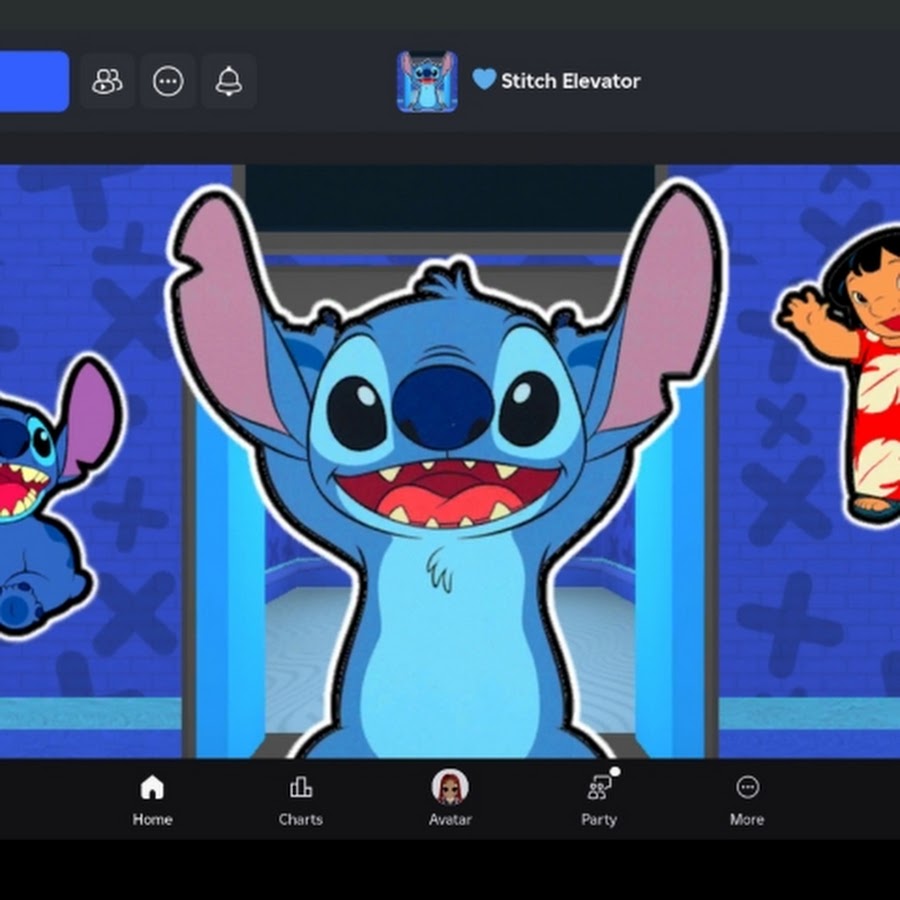Open the friends group icon button

point(107,81)
